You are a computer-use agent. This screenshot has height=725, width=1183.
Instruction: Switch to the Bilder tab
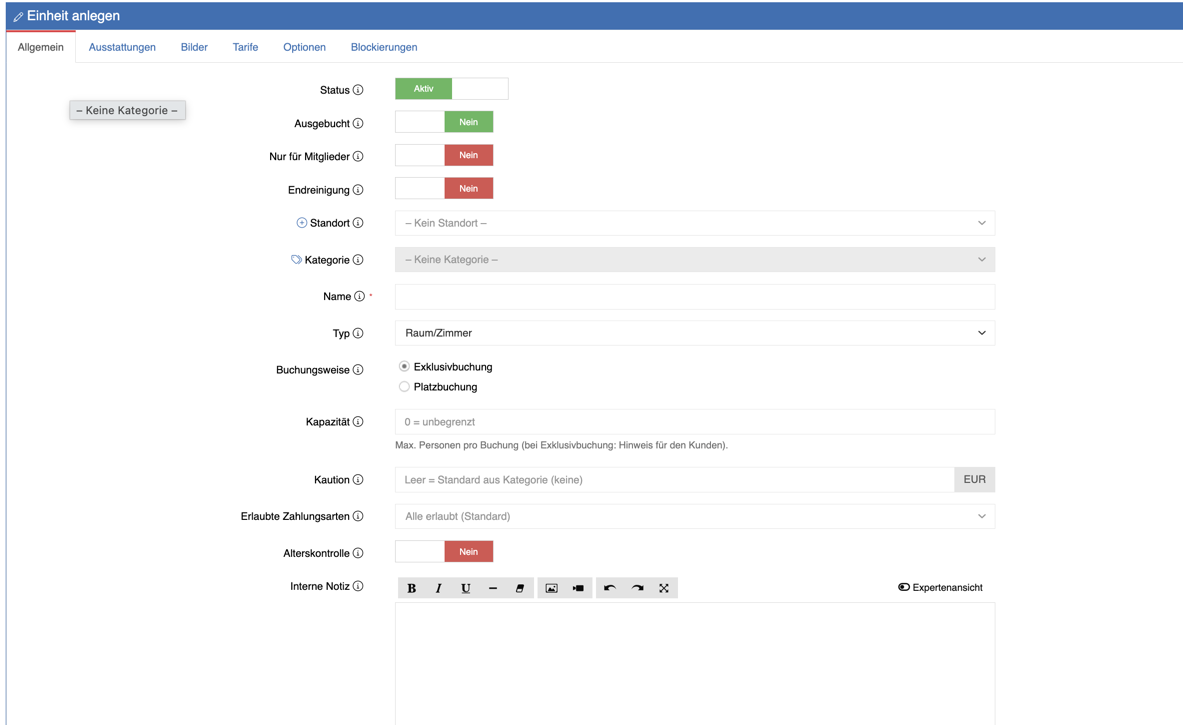pyautogui.click(x=194, y=47)
